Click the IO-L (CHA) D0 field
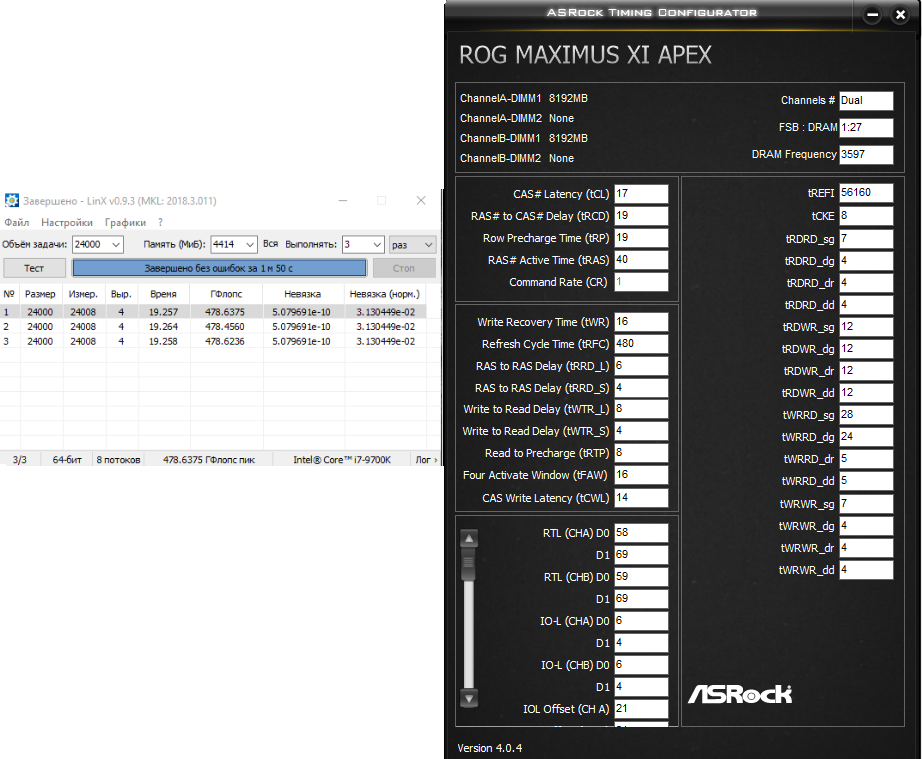The height and width of the screenshot is (759, 922). (641, 621)
